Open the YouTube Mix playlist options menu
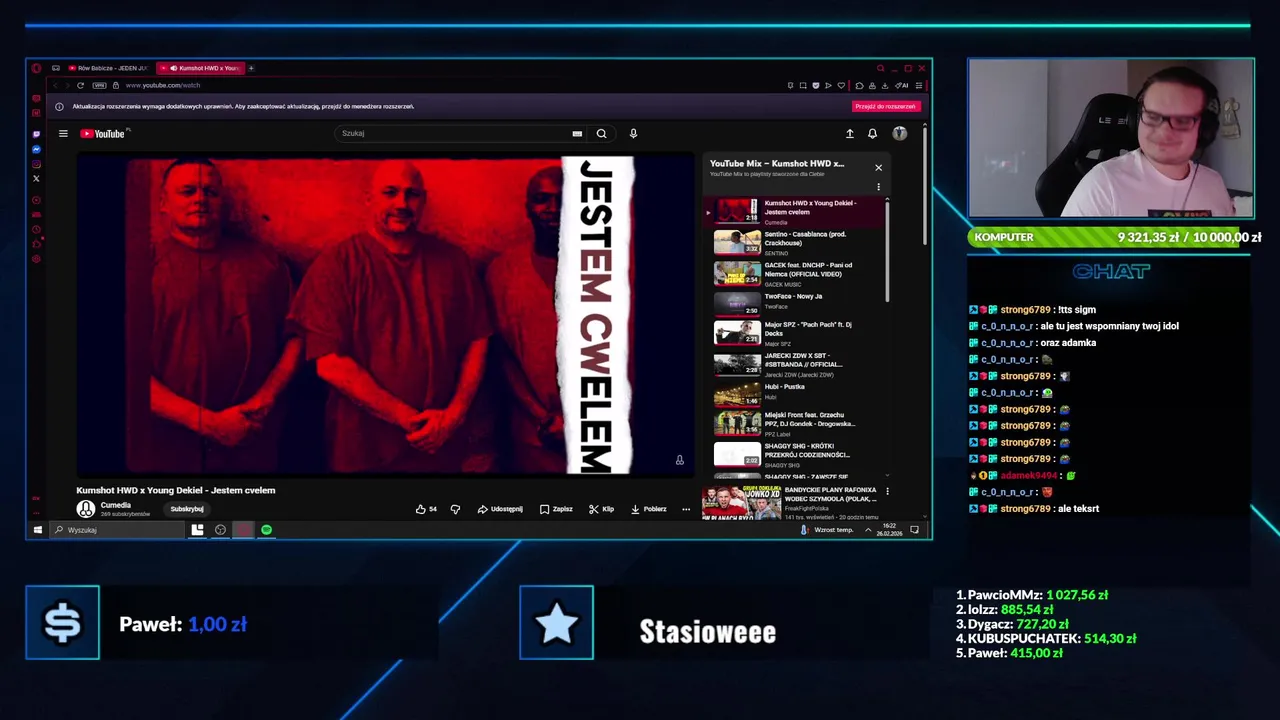 [878, 187]
